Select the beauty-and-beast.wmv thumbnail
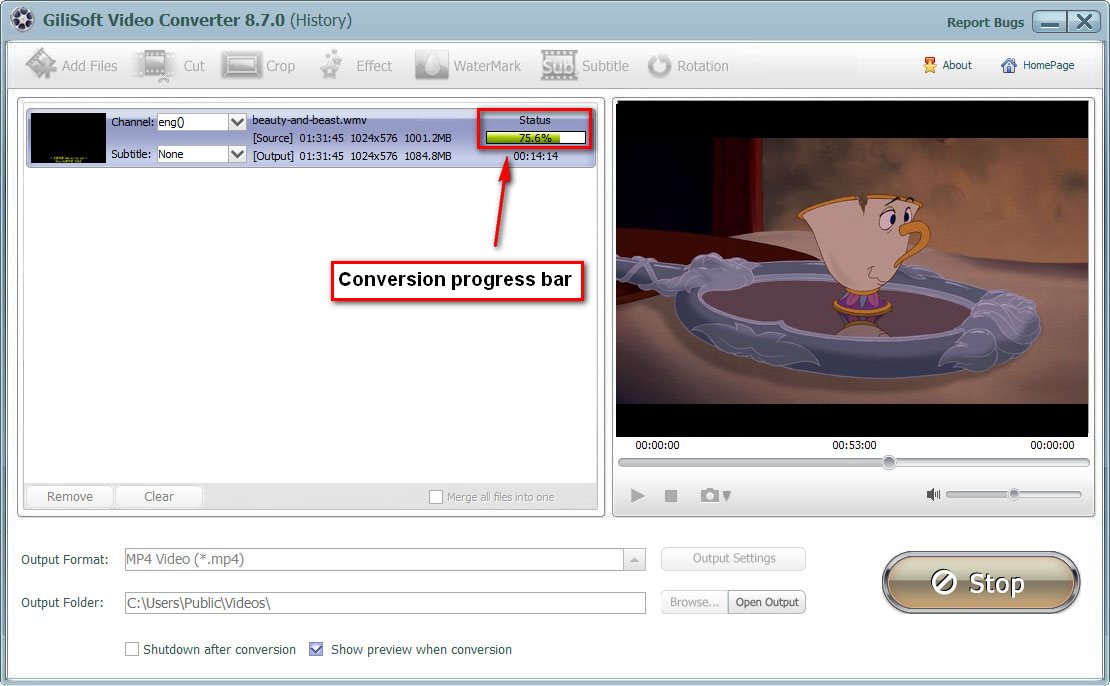Viewport: 1110px width, 686px height. pos(68,138)
